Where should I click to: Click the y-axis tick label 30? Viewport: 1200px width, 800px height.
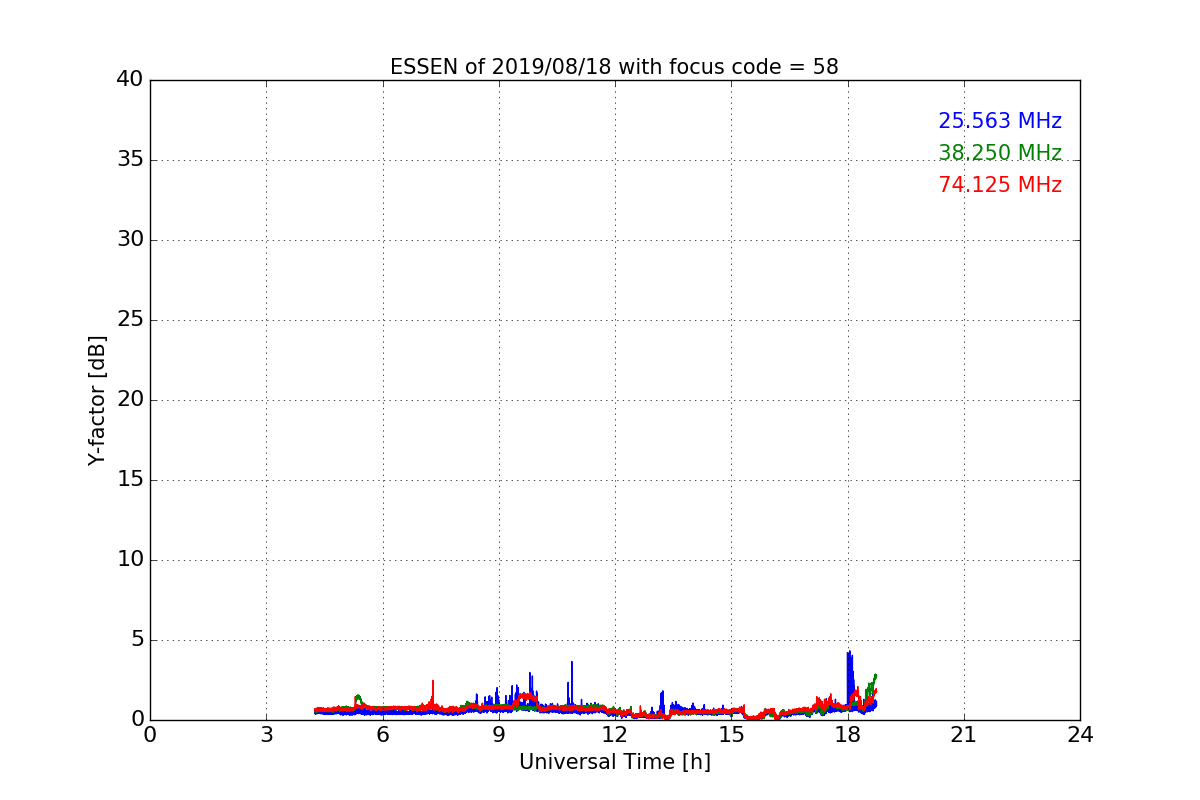pyautogui.click(x=129, y=240)
